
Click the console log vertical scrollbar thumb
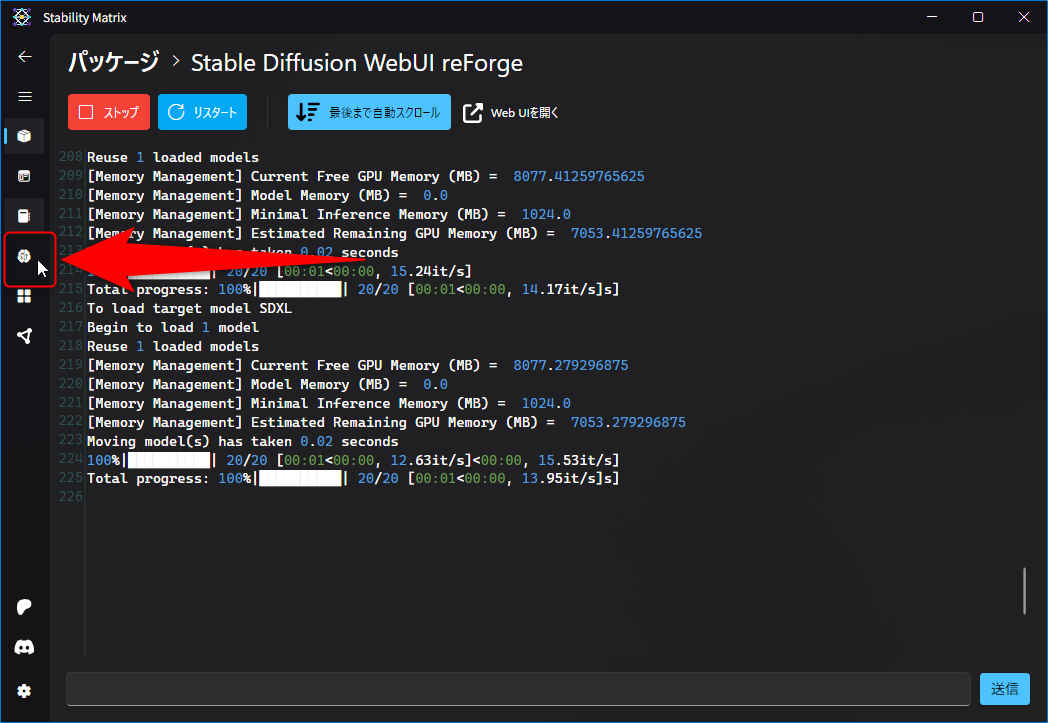pyautogui.click(x=1024, y=591)
